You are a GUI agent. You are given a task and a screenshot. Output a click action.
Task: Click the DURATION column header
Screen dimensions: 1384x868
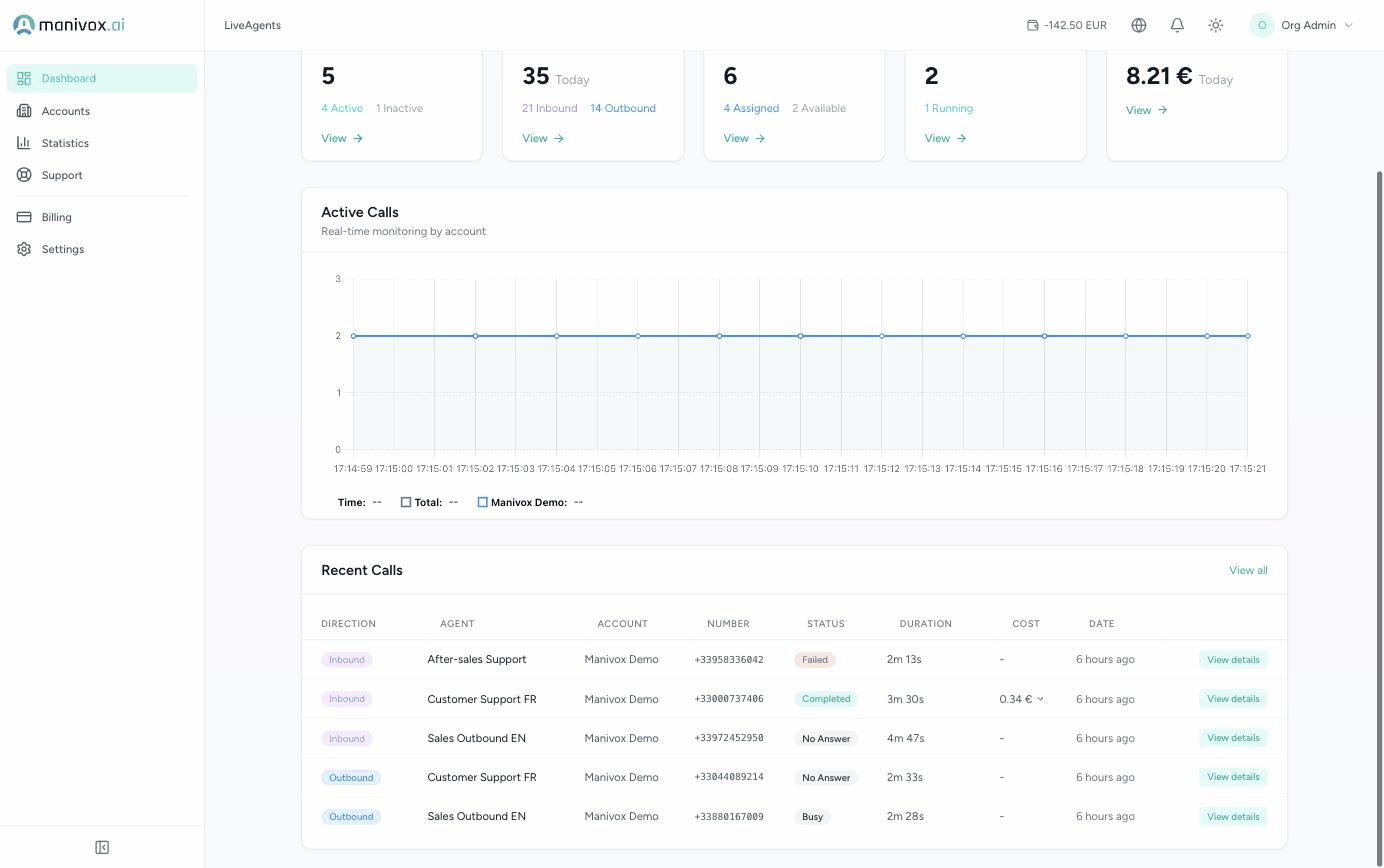coord(925,624)
